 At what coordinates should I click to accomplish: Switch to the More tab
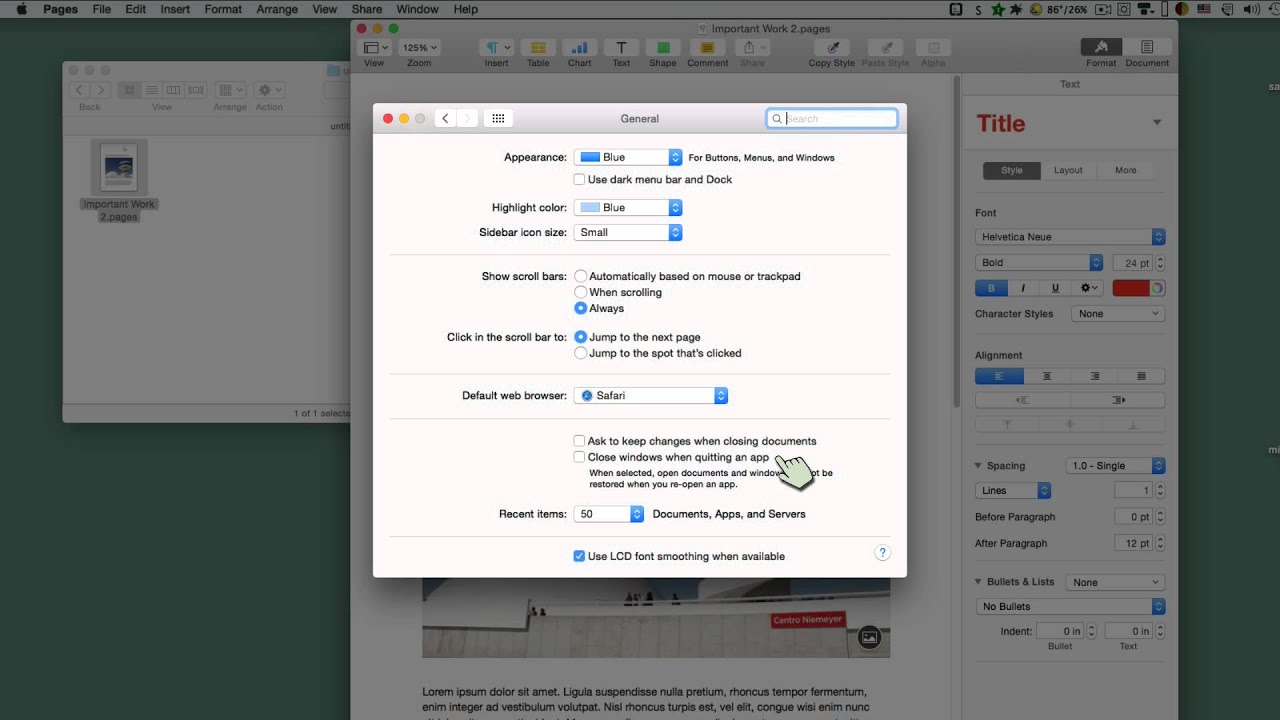pyautogui.click(x=1125, y=170)
